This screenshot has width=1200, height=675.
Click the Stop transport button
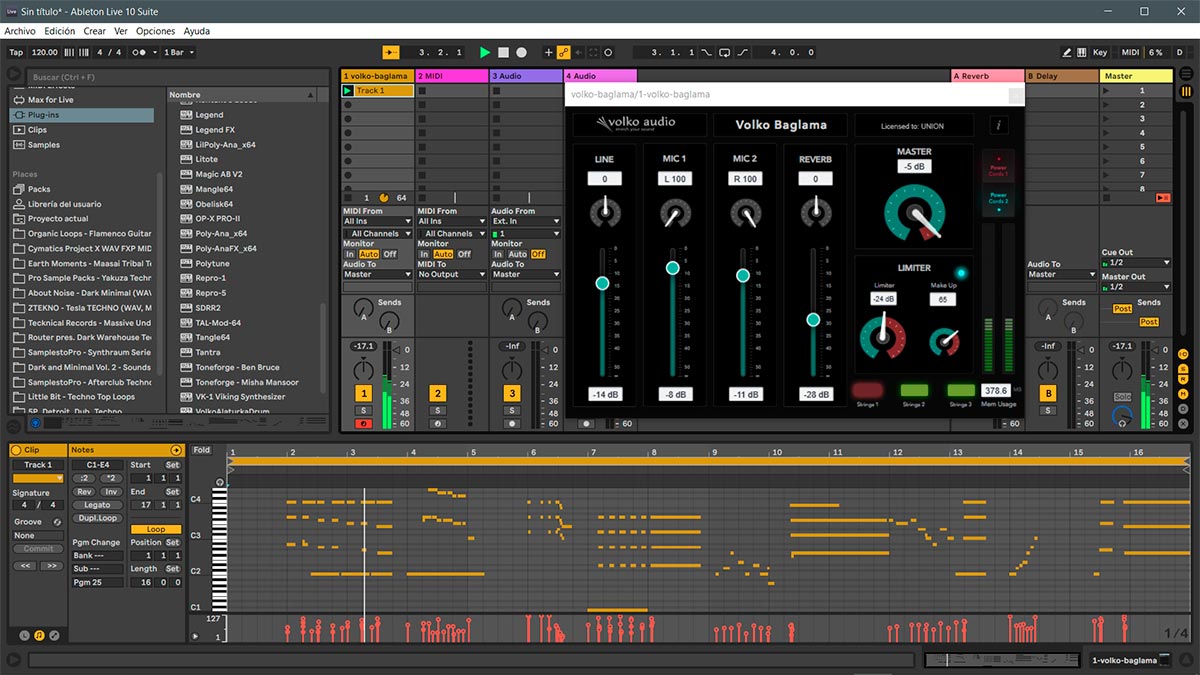tap(503, 52)
